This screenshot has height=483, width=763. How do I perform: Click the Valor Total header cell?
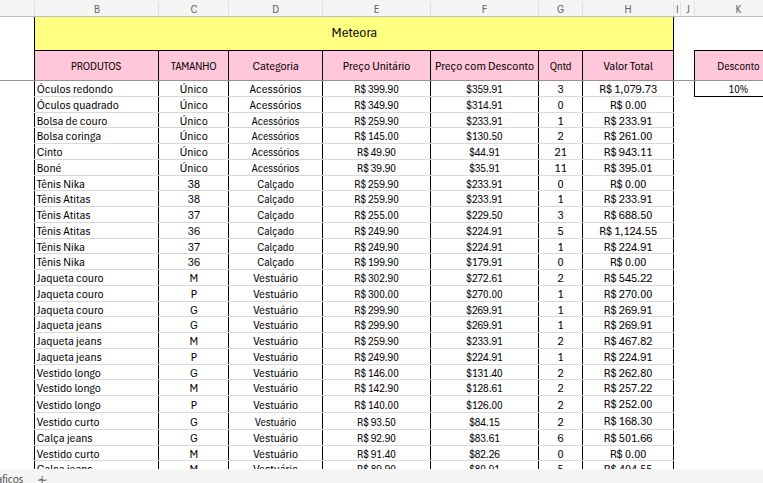coord(628,66)
